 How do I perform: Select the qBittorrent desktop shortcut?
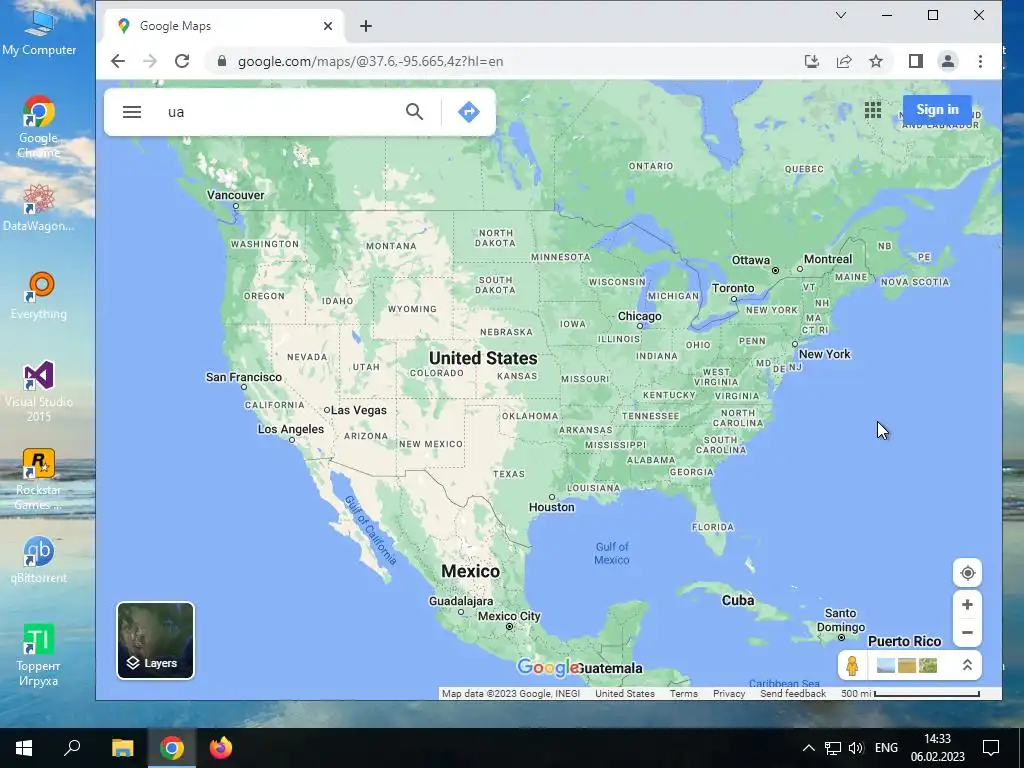[x=39, y=560]
